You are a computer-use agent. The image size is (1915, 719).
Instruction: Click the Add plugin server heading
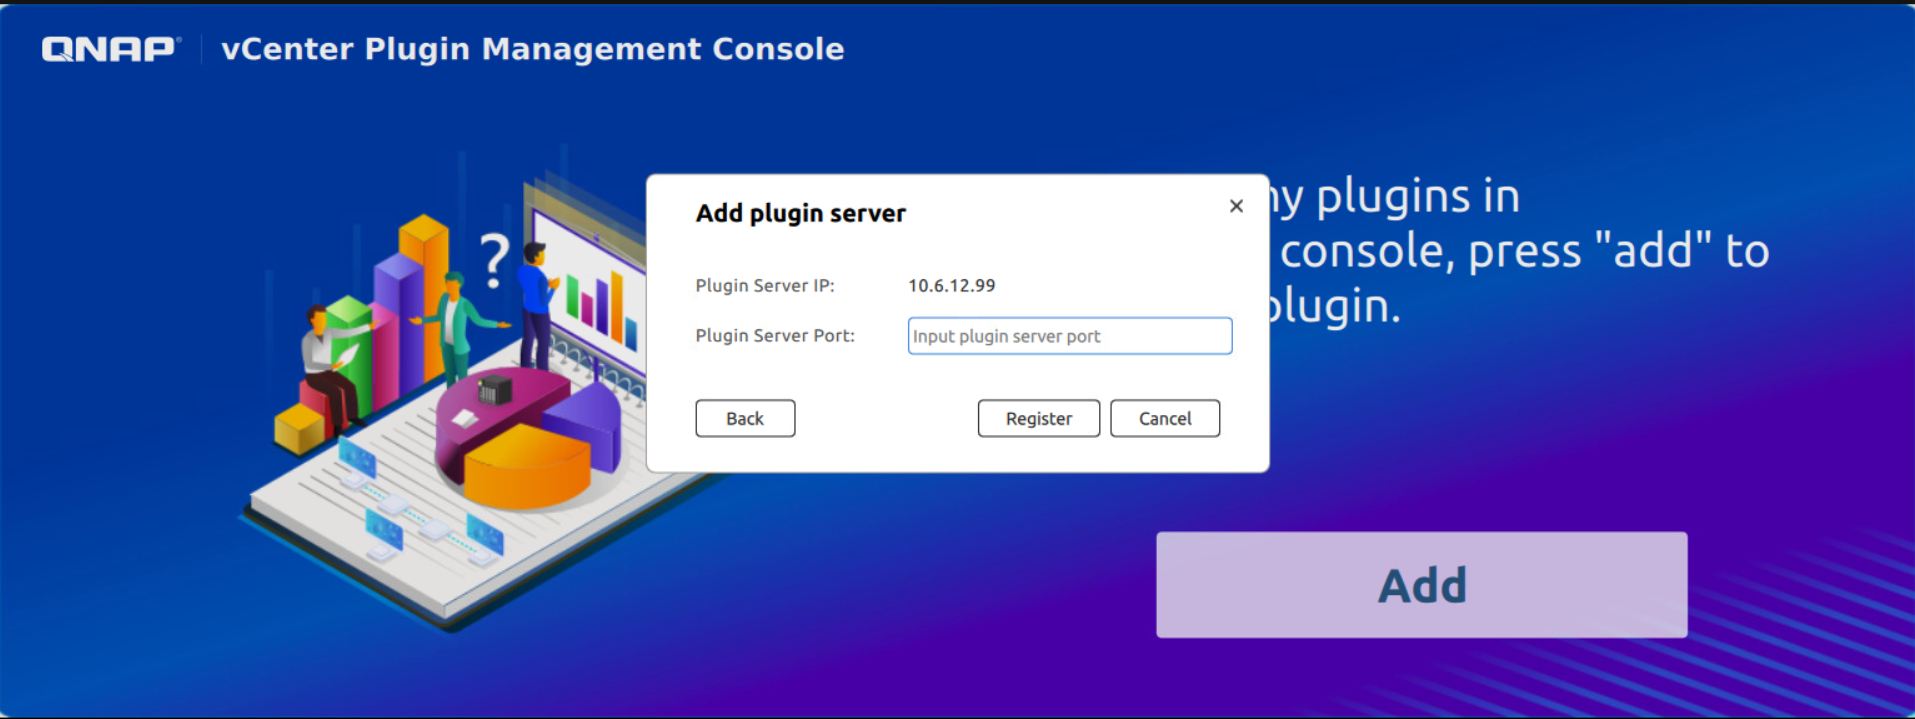click(800, 213)
